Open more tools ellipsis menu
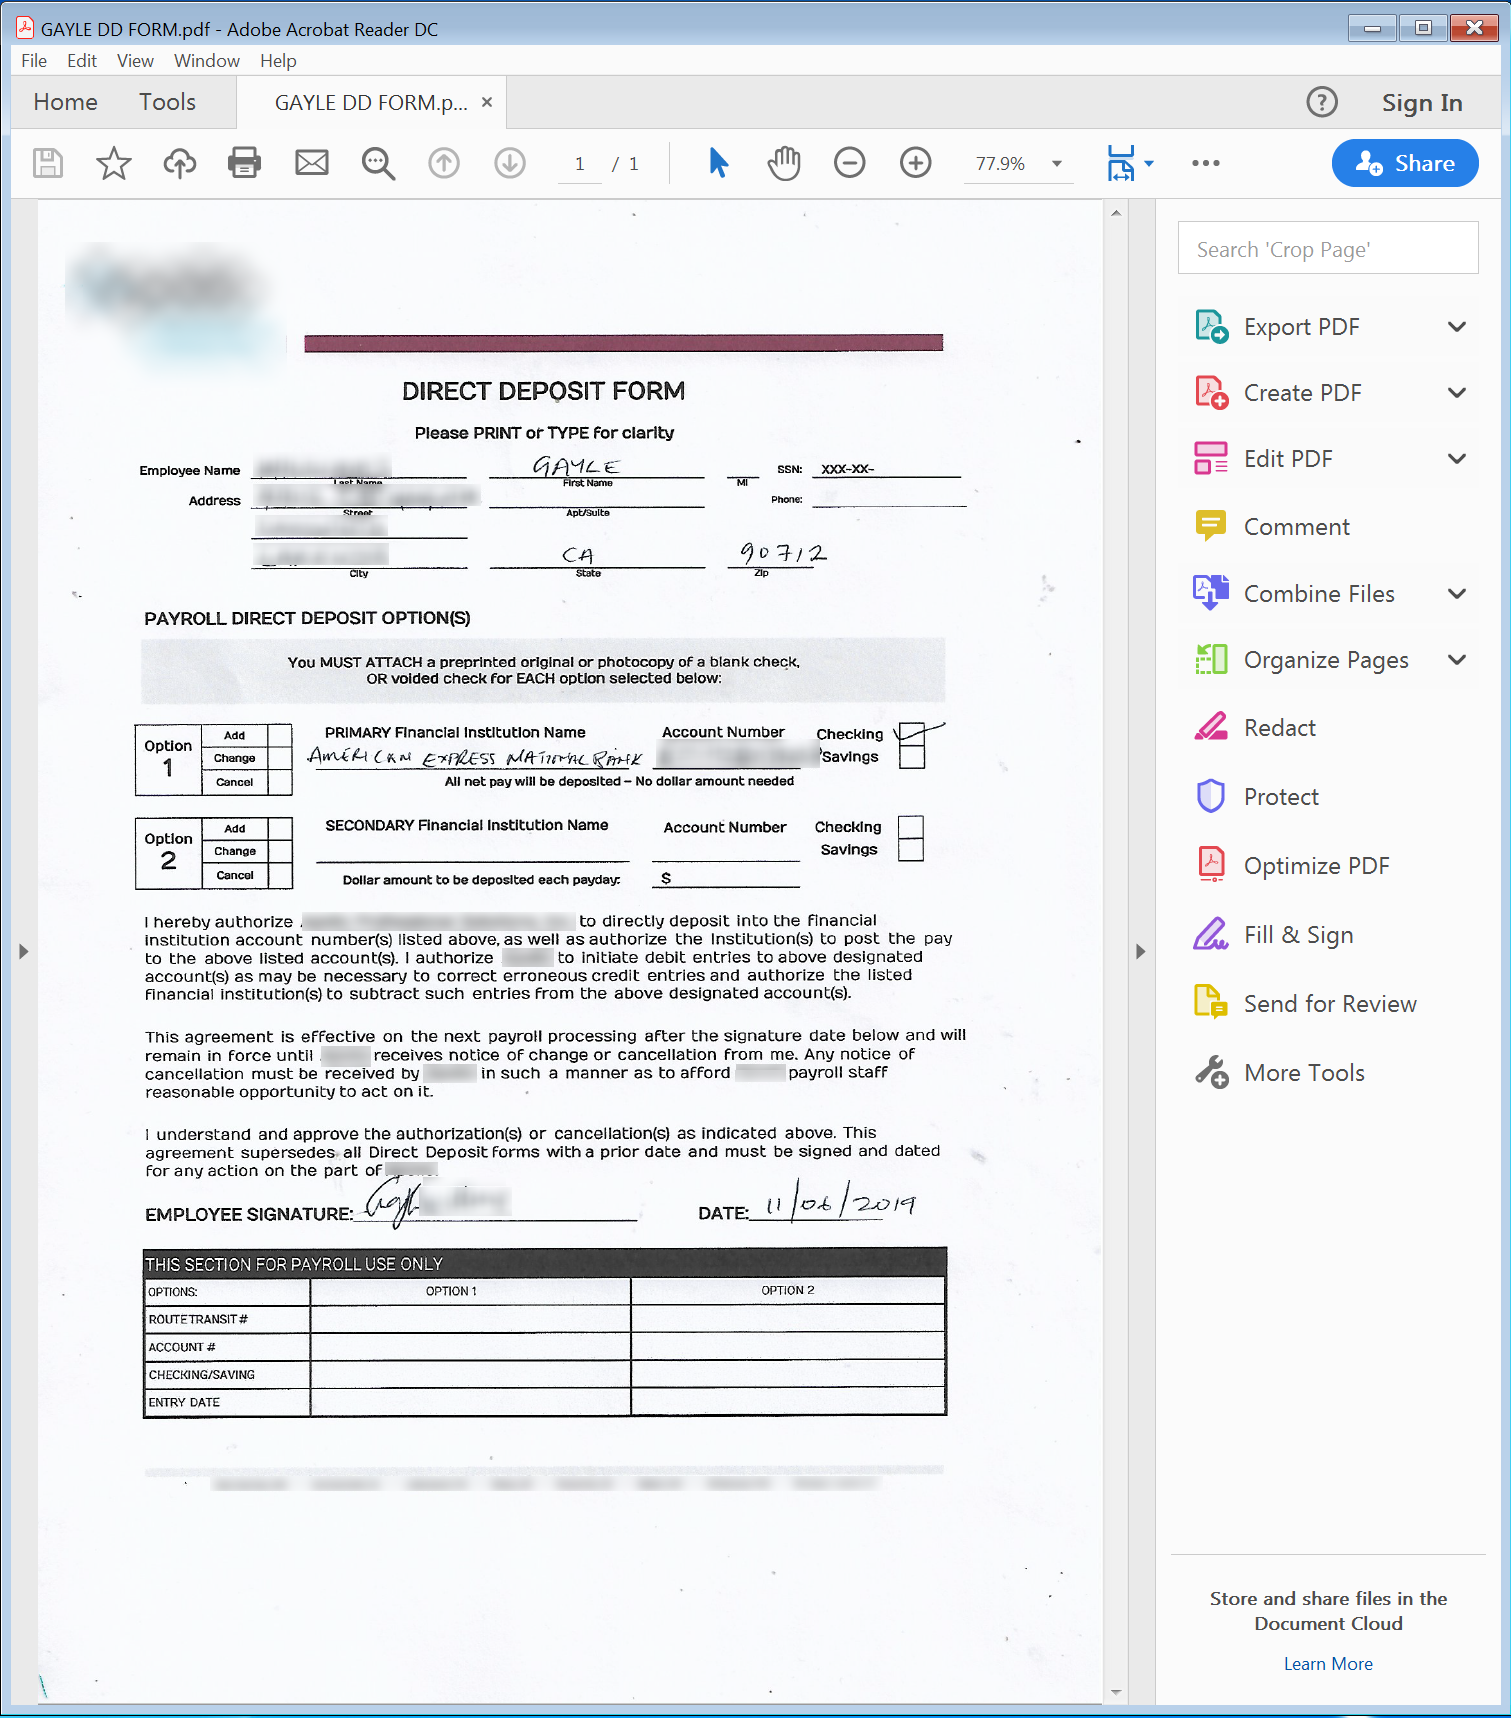Image resolution: width=1511 pixels, height=1718 pixels. coord(1206,163)
